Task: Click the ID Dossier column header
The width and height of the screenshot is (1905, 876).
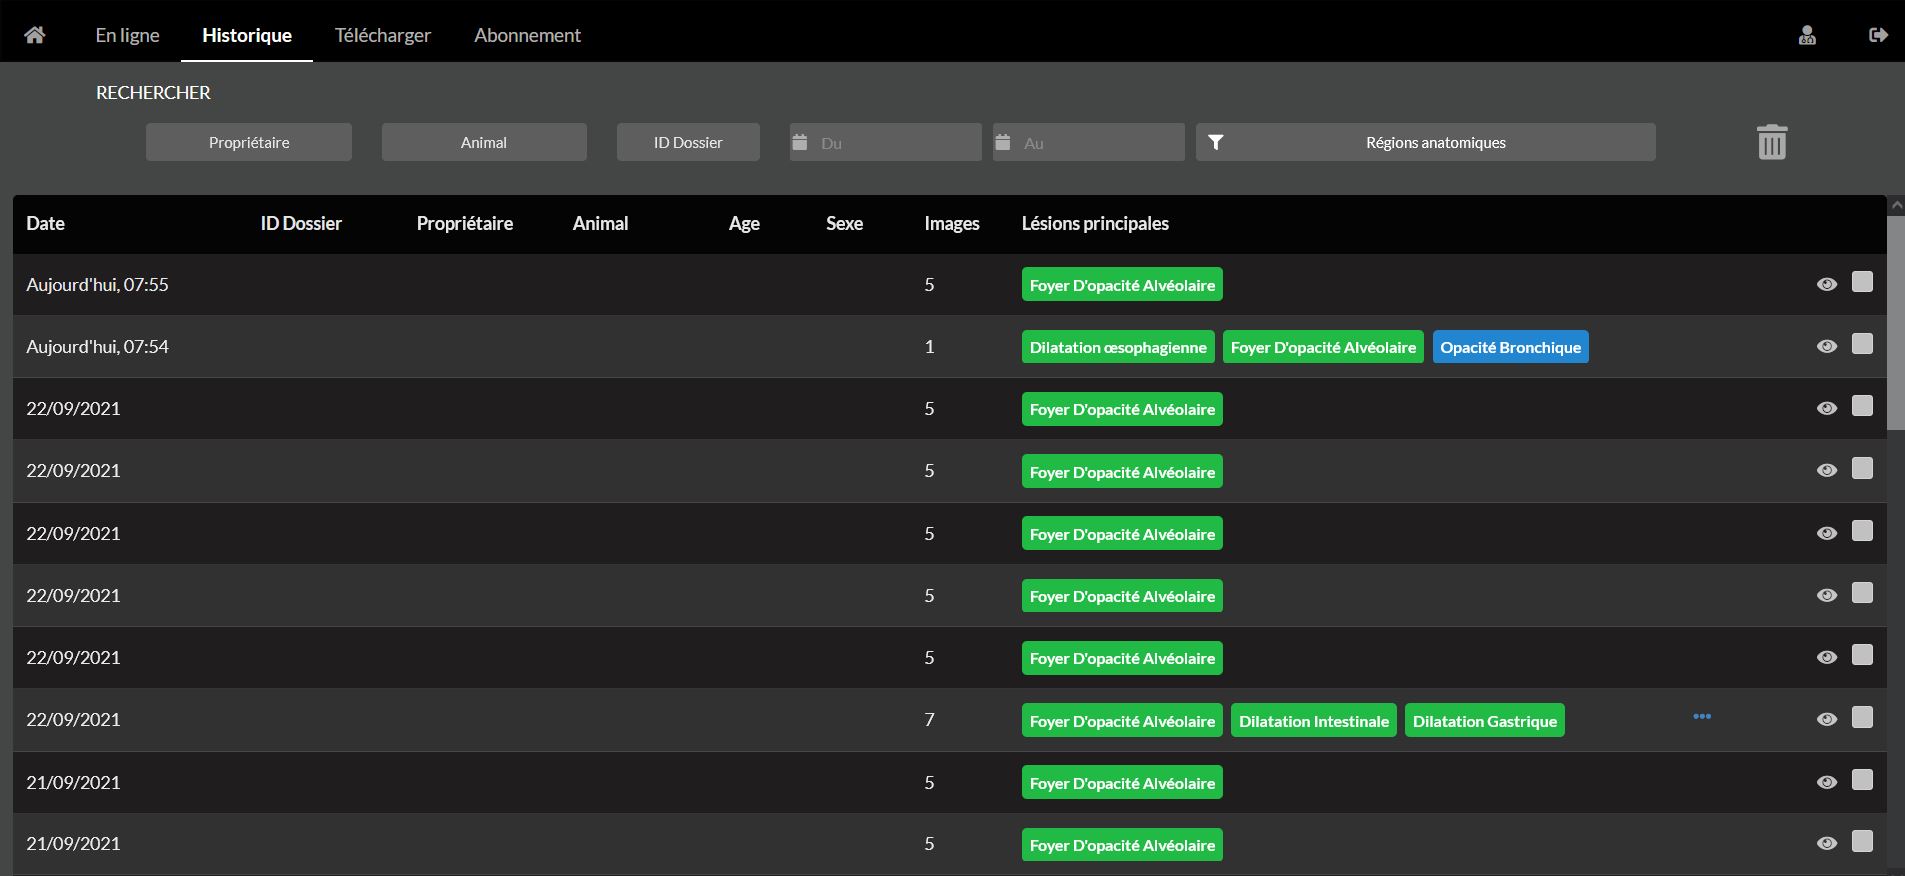Action: click(301, 223)
